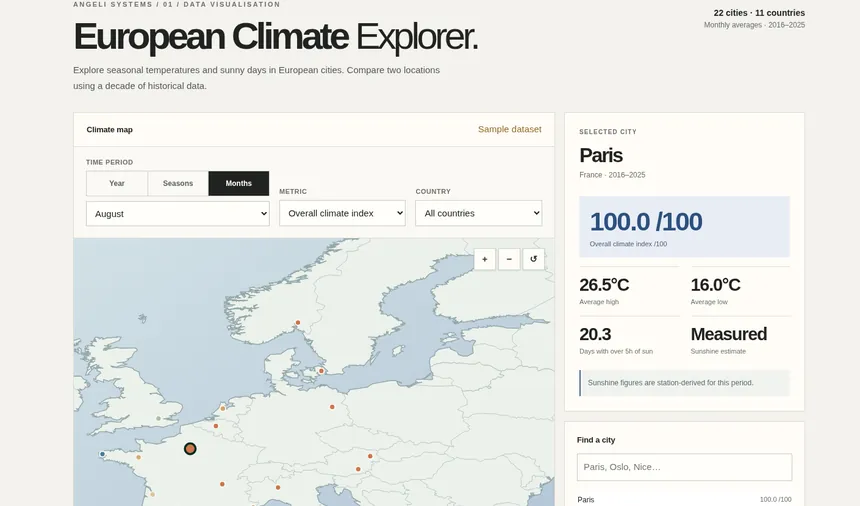Click the Paris selected city heading
The width and height of the screenshot is (860, 506).
[601, 155]
